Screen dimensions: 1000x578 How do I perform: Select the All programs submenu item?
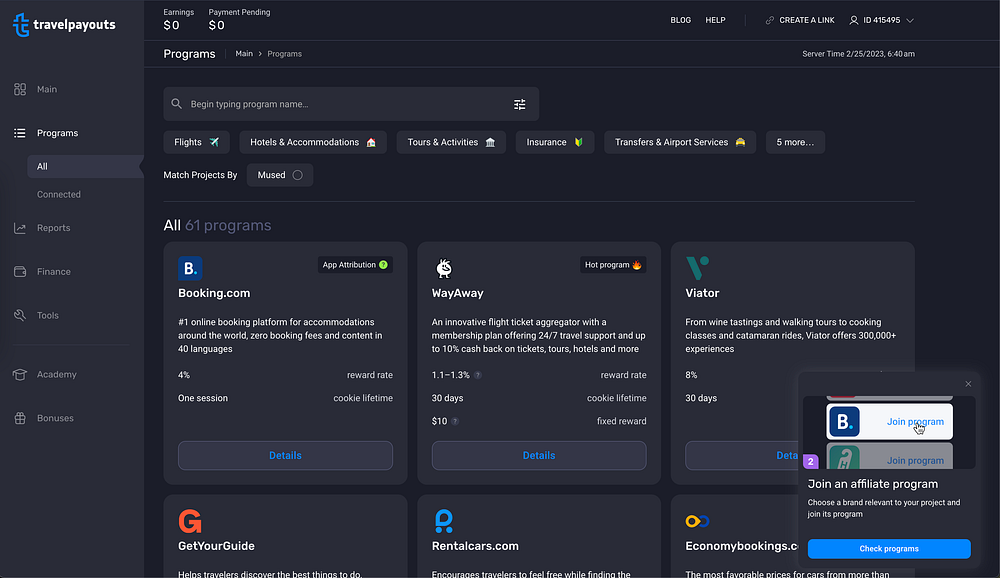(x=85, y=167)
